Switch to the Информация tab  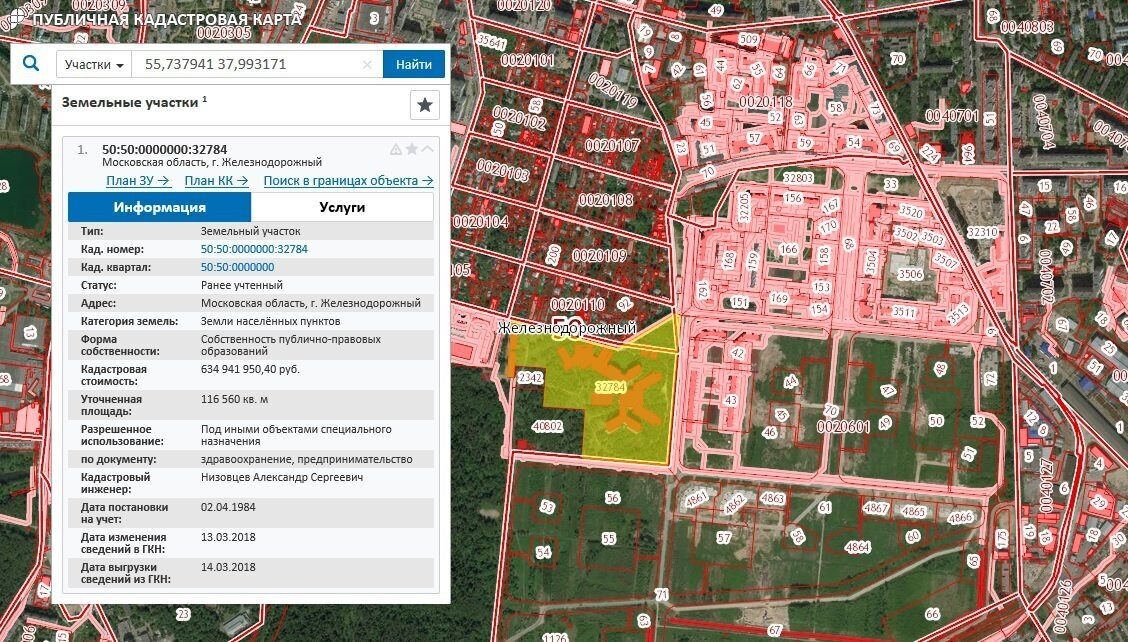pyautogui.click(x=160, y=206)
